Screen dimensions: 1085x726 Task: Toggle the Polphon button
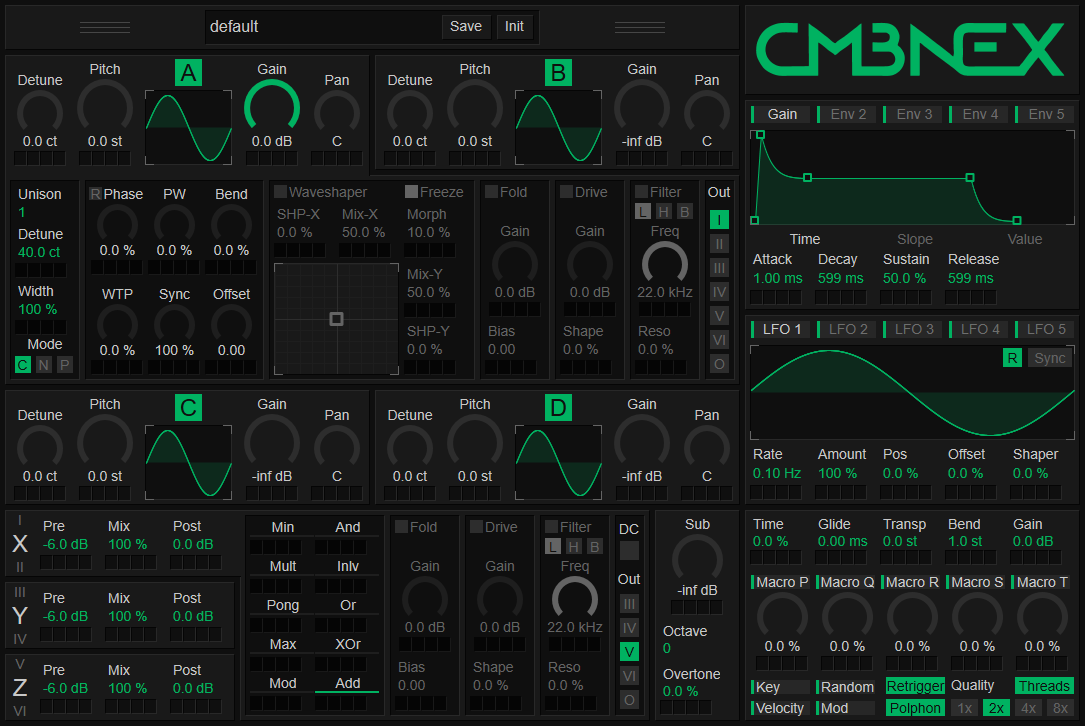click(x=915, y=708)
